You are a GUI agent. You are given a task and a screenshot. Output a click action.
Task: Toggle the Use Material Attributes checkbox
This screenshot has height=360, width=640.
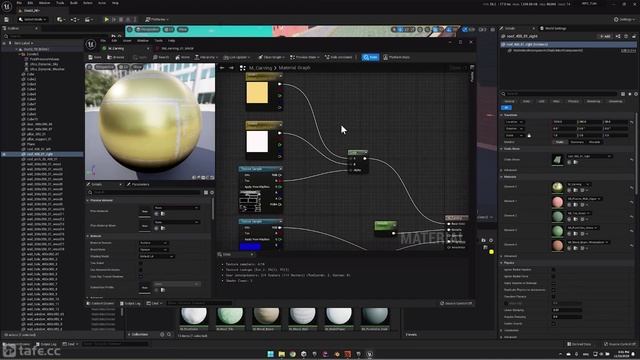[141, 270]
